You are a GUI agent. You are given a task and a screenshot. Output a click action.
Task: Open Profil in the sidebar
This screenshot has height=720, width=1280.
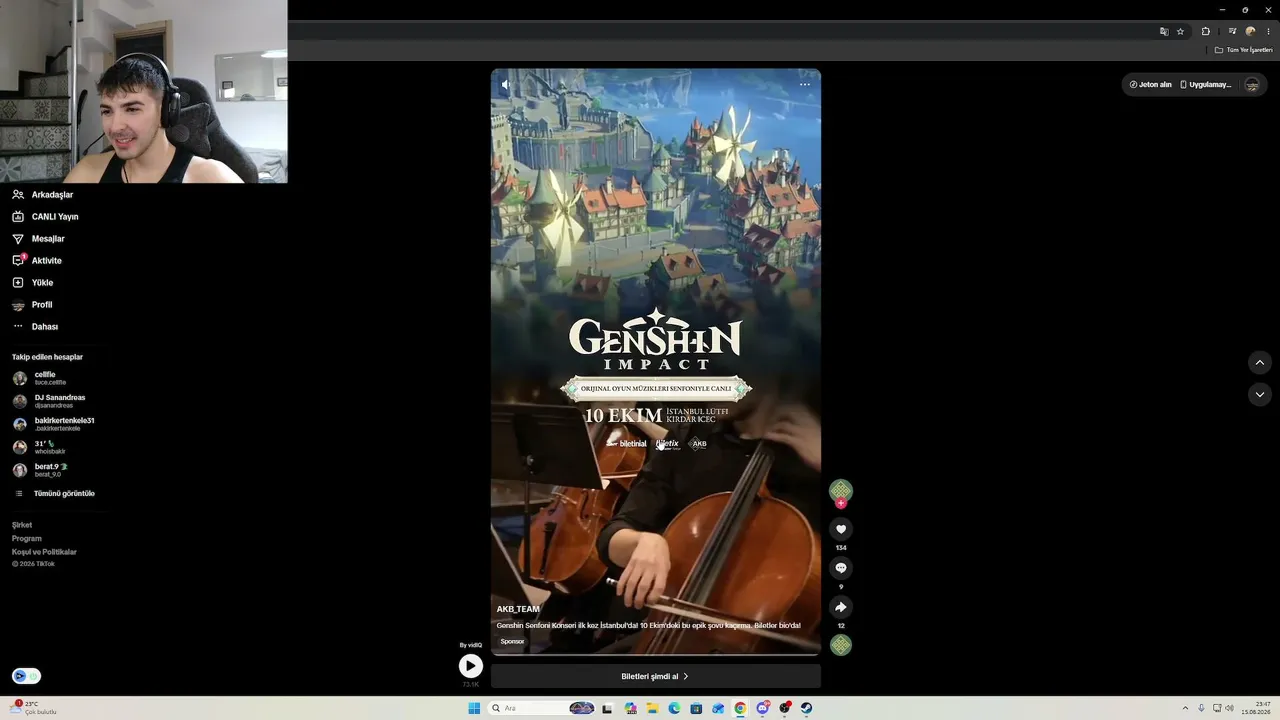tap(32, 305)
